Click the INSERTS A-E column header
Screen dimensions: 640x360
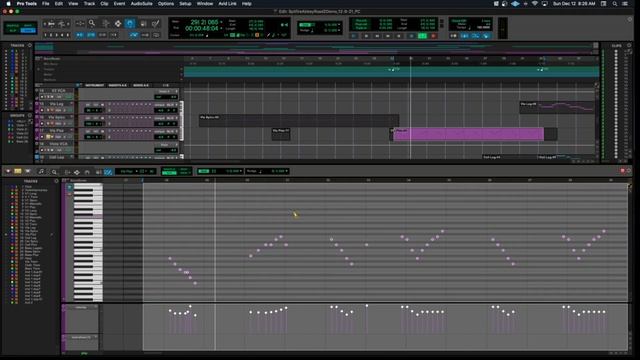click(x=118, y=85)
